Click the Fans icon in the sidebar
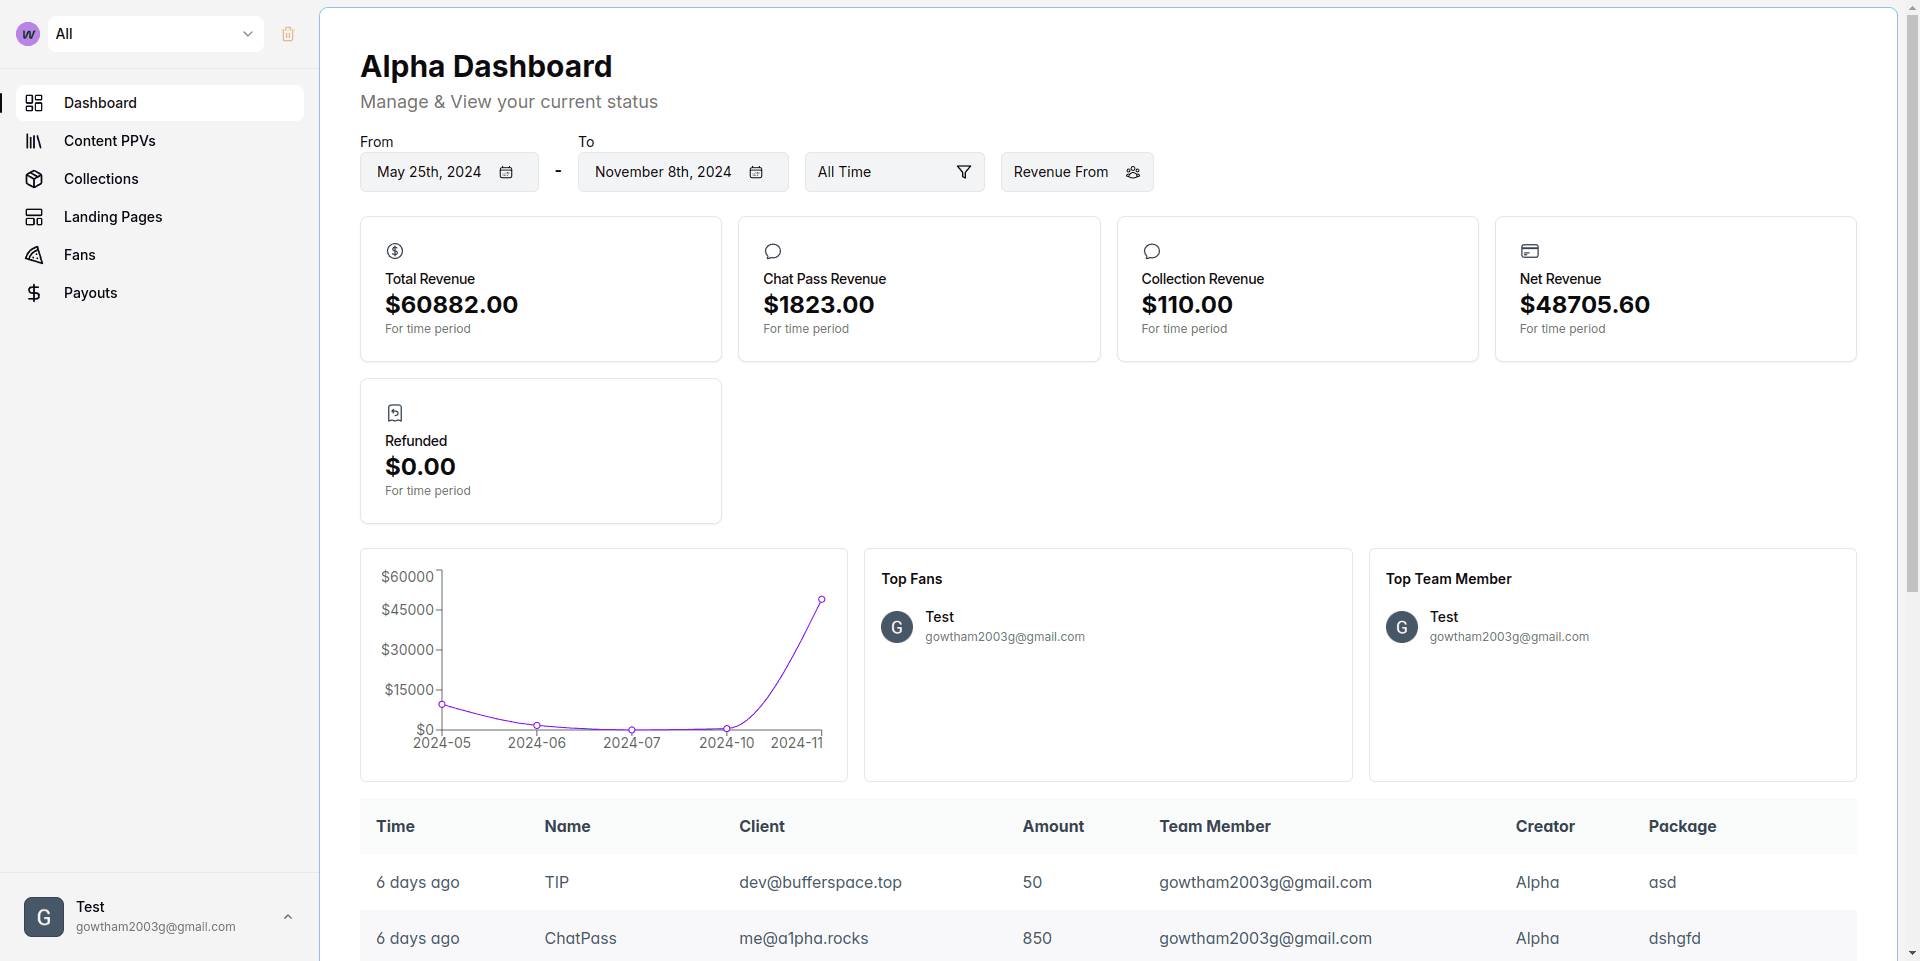Screen dimensions: 1920x961 (x=34, y=255)
